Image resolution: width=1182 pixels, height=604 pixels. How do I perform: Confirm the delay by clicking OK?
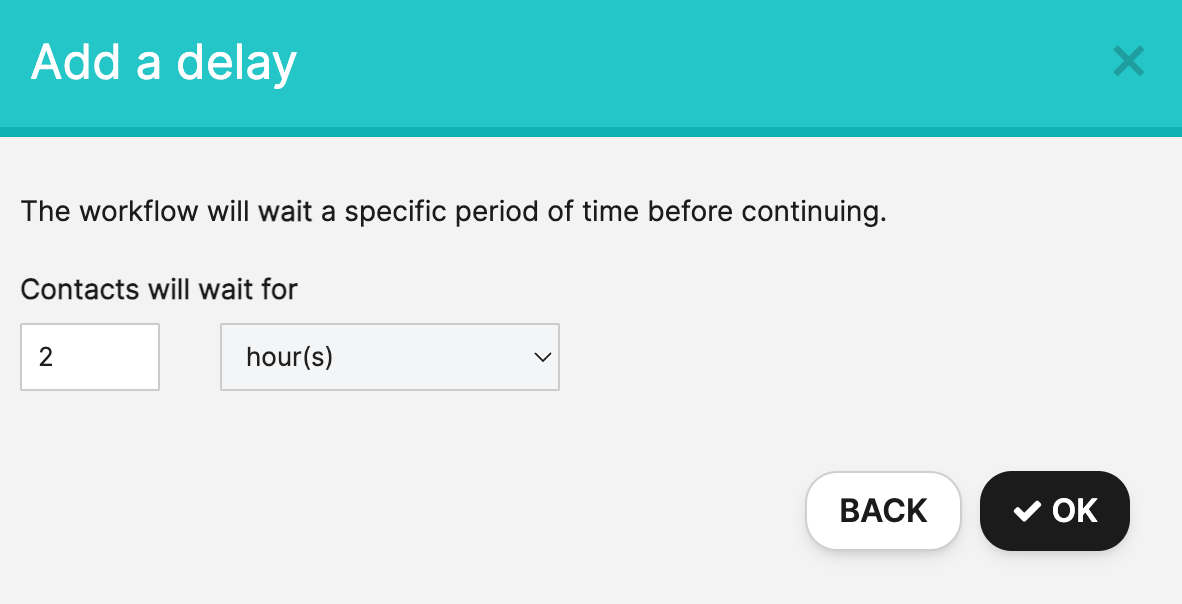pos(1055,510)
